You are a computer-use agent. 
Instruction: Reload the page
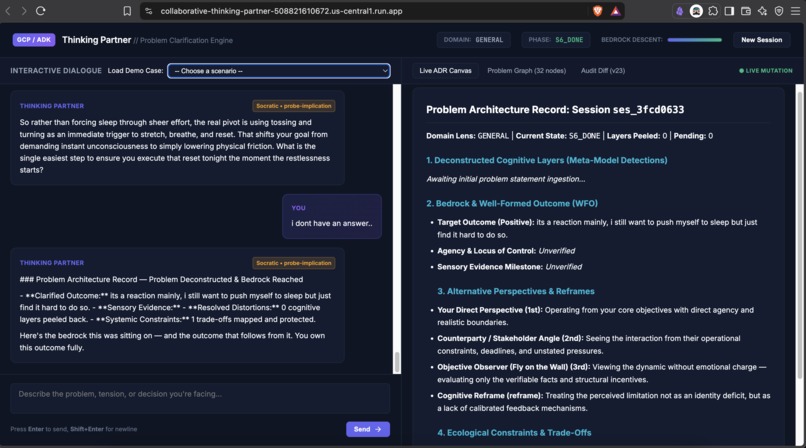click(x=41, y=11)
